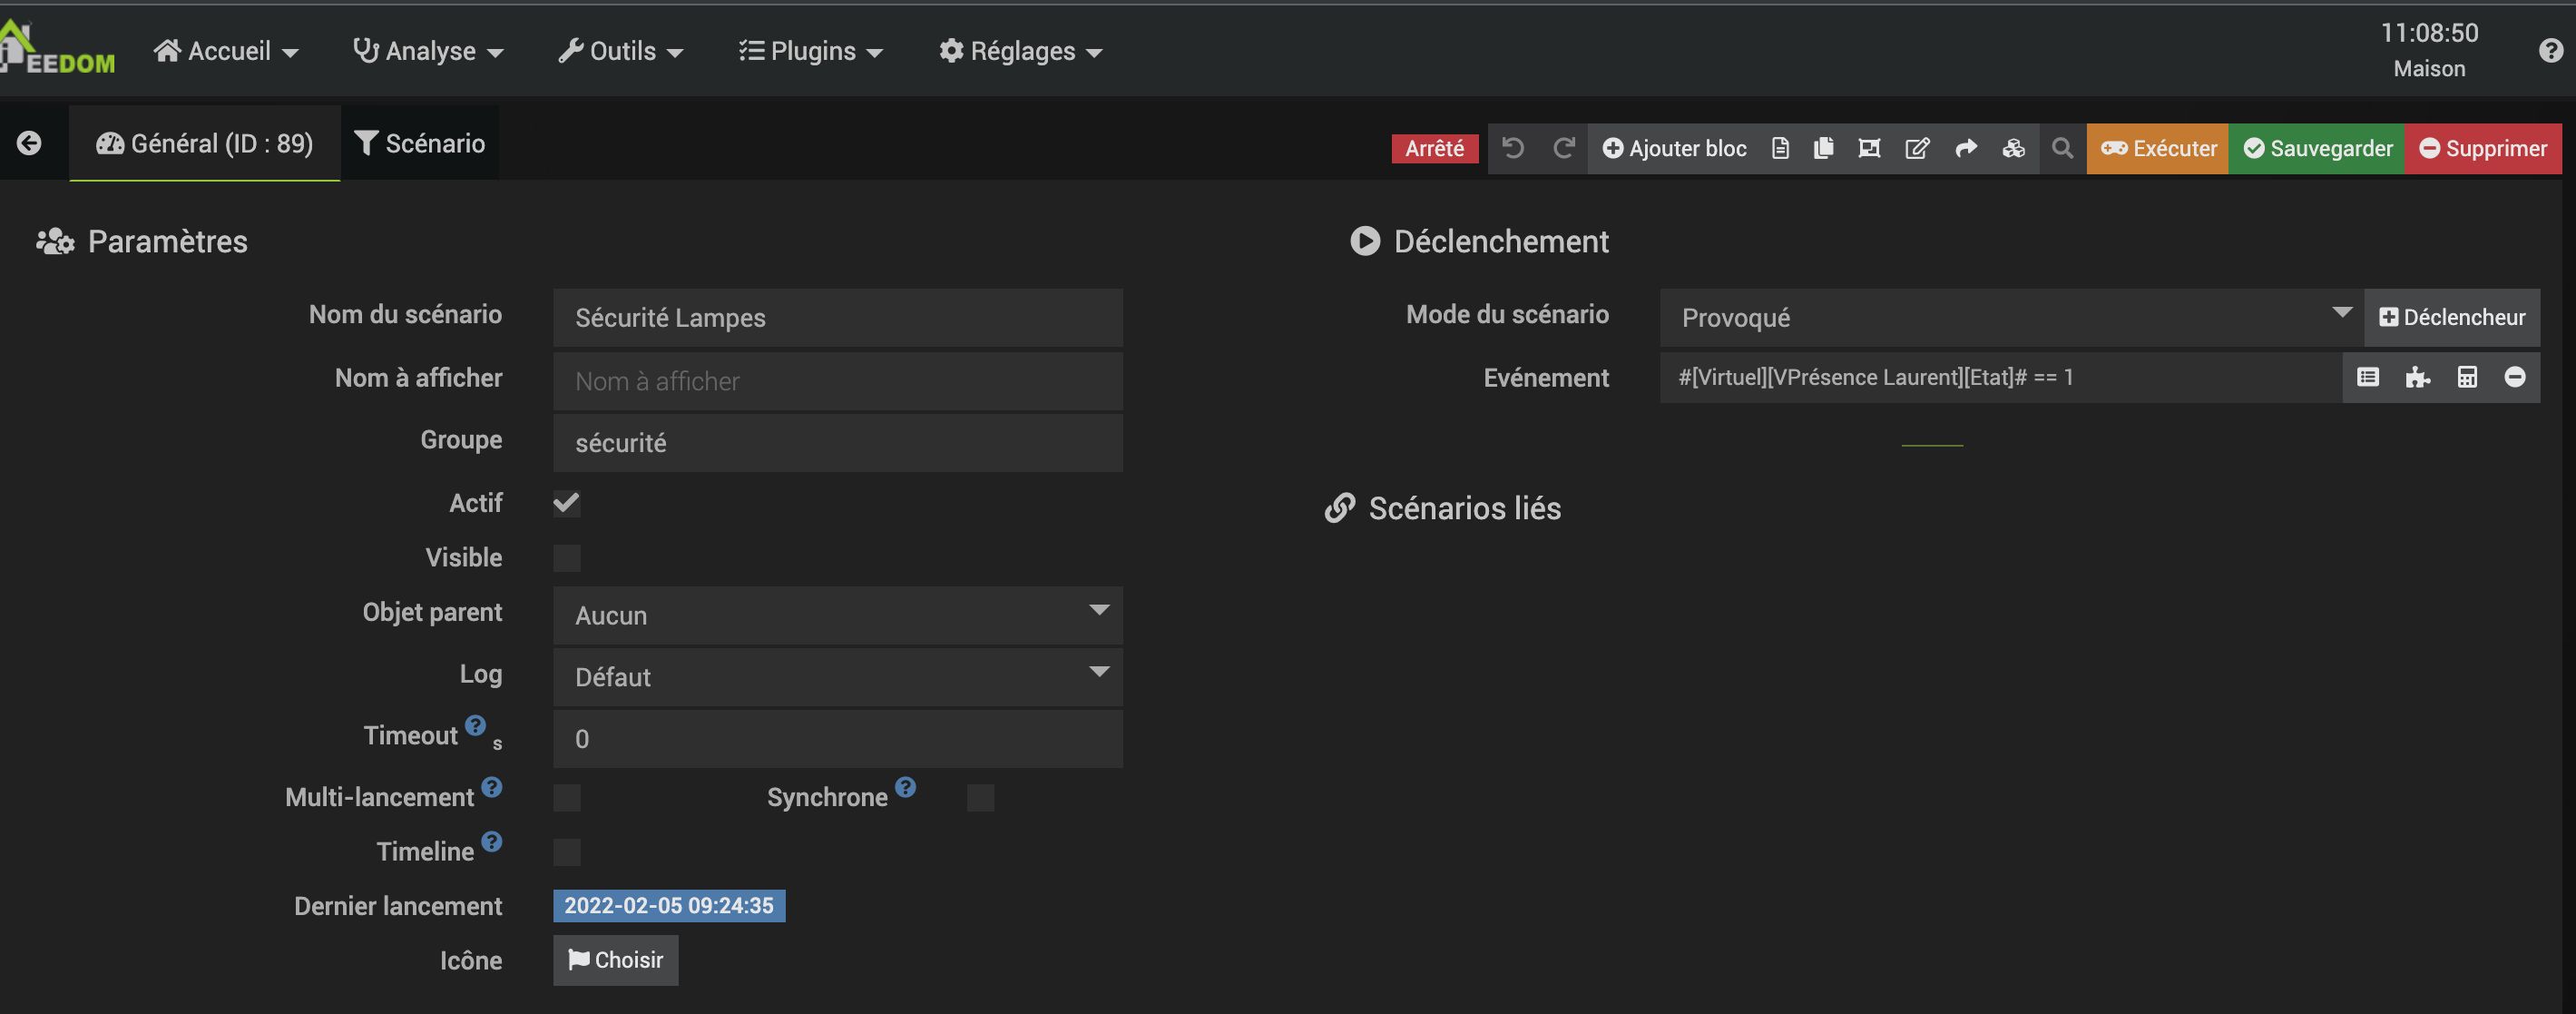Image resolution: width=2576 pixels, height=1014 pixels.
Task: Click the duplicate/copy scenario icon
Action: (1823, 148)
